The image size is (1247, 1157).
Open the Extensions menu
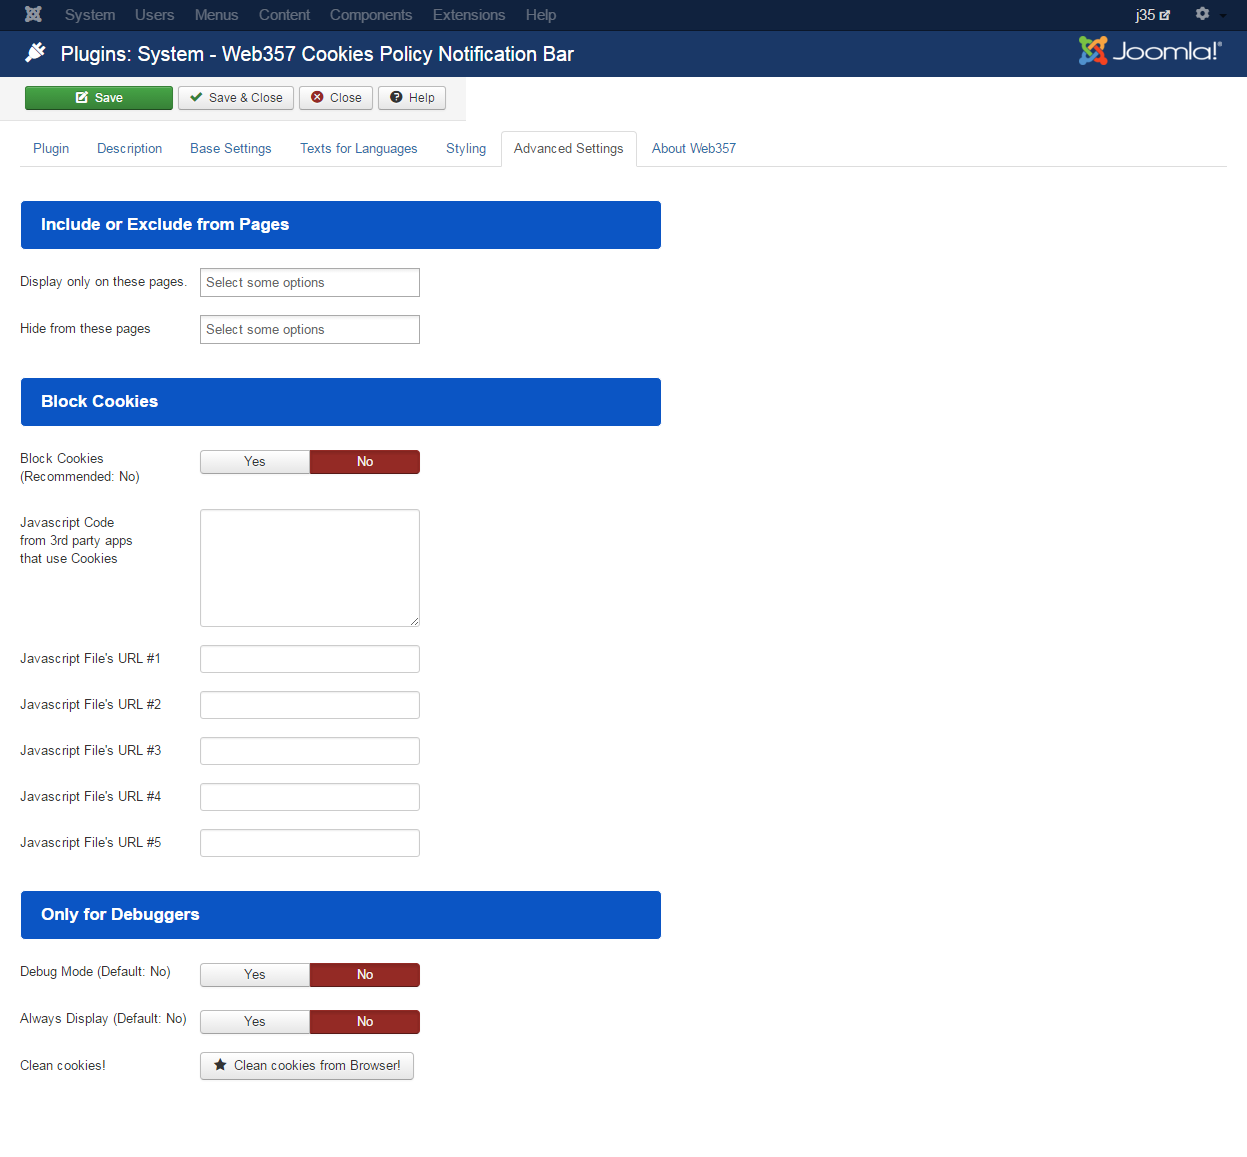click(469, 15)
